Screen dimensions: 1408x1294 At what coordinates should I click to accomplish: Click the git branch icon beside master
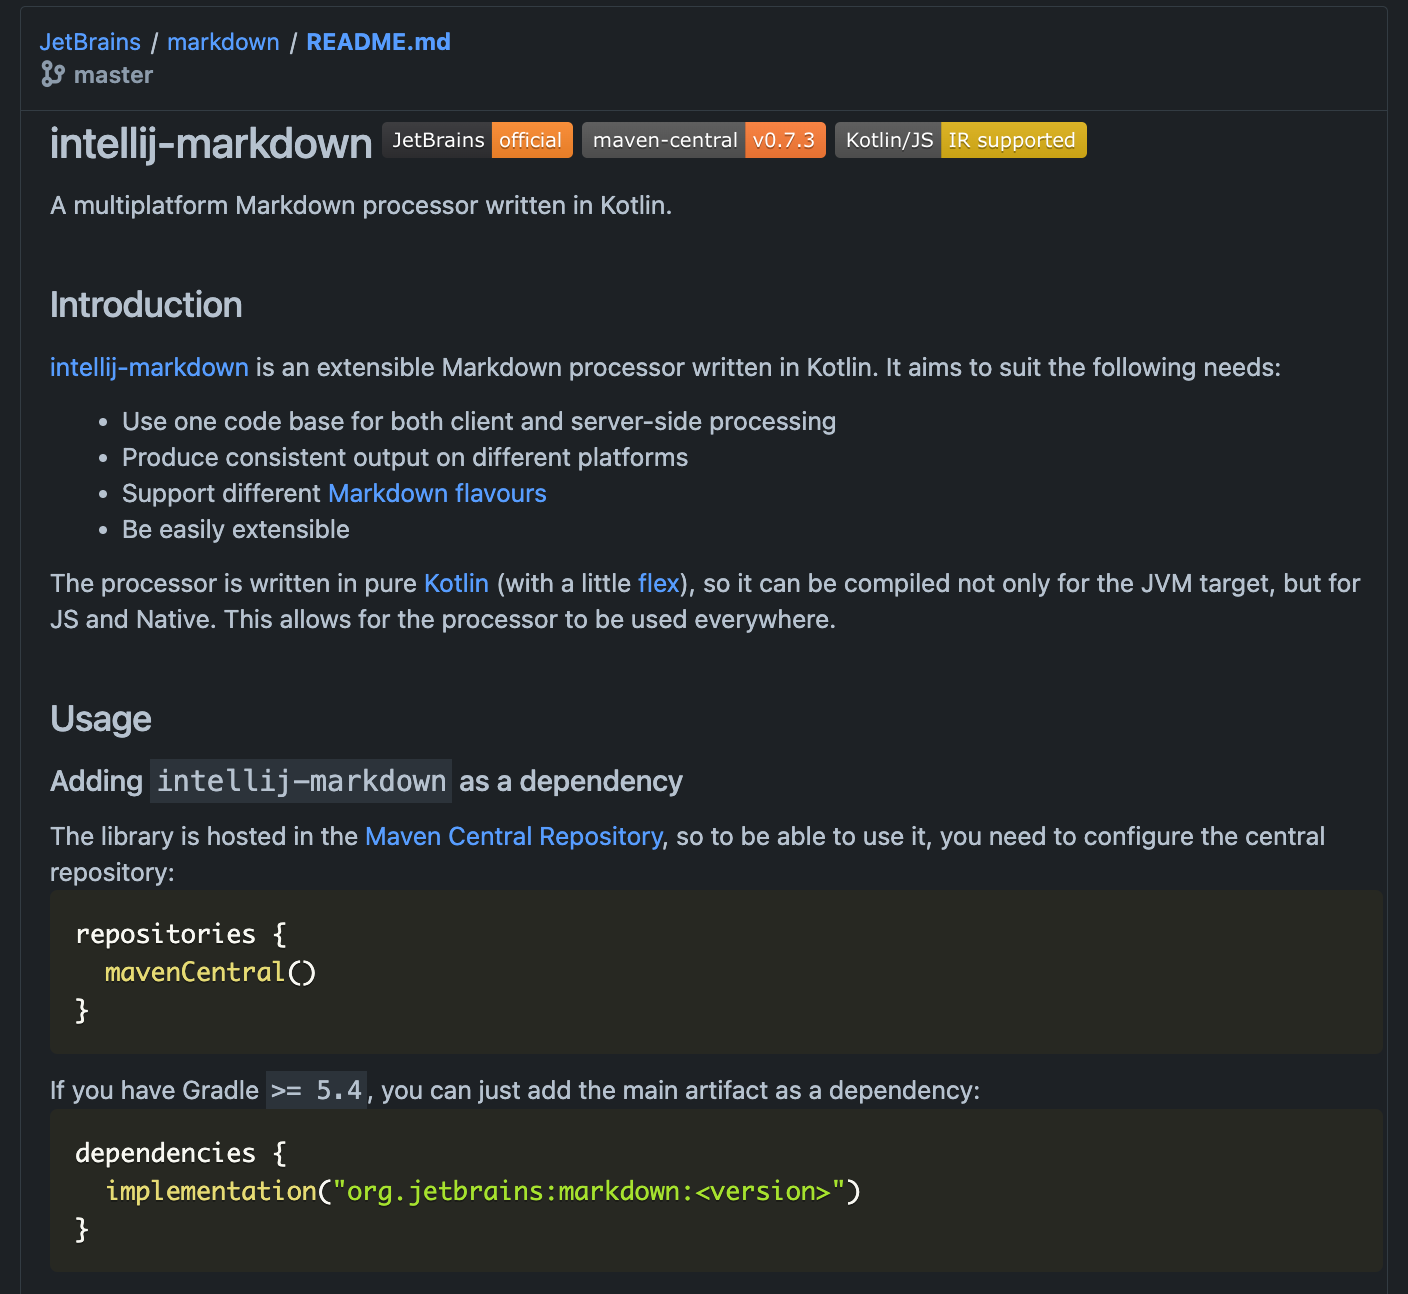pos(53,74)
